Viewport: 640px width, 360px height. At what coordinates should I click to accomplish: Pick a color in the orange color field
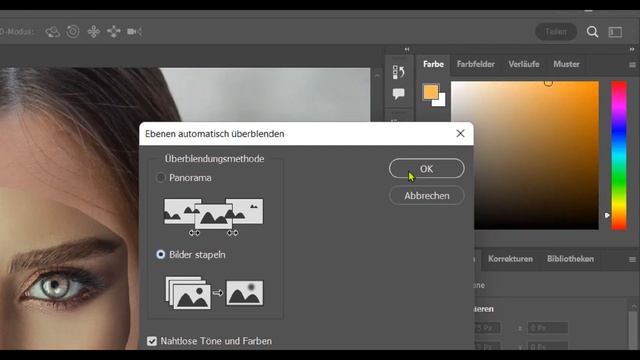click(x=525, y=155)
